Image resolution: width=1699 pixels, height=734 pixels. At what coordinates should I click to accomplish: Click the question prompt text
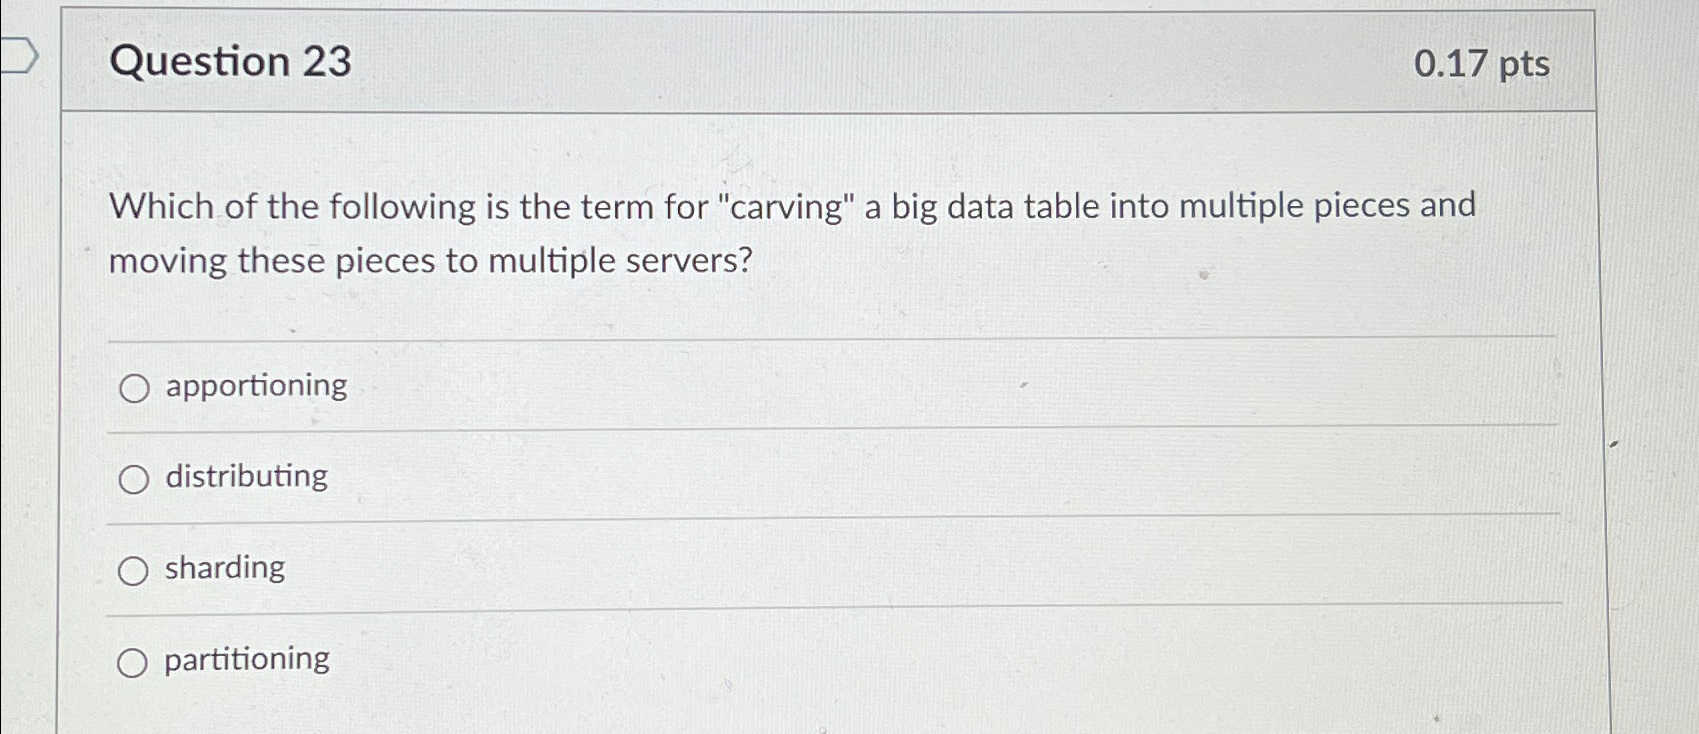click(790, 232)
